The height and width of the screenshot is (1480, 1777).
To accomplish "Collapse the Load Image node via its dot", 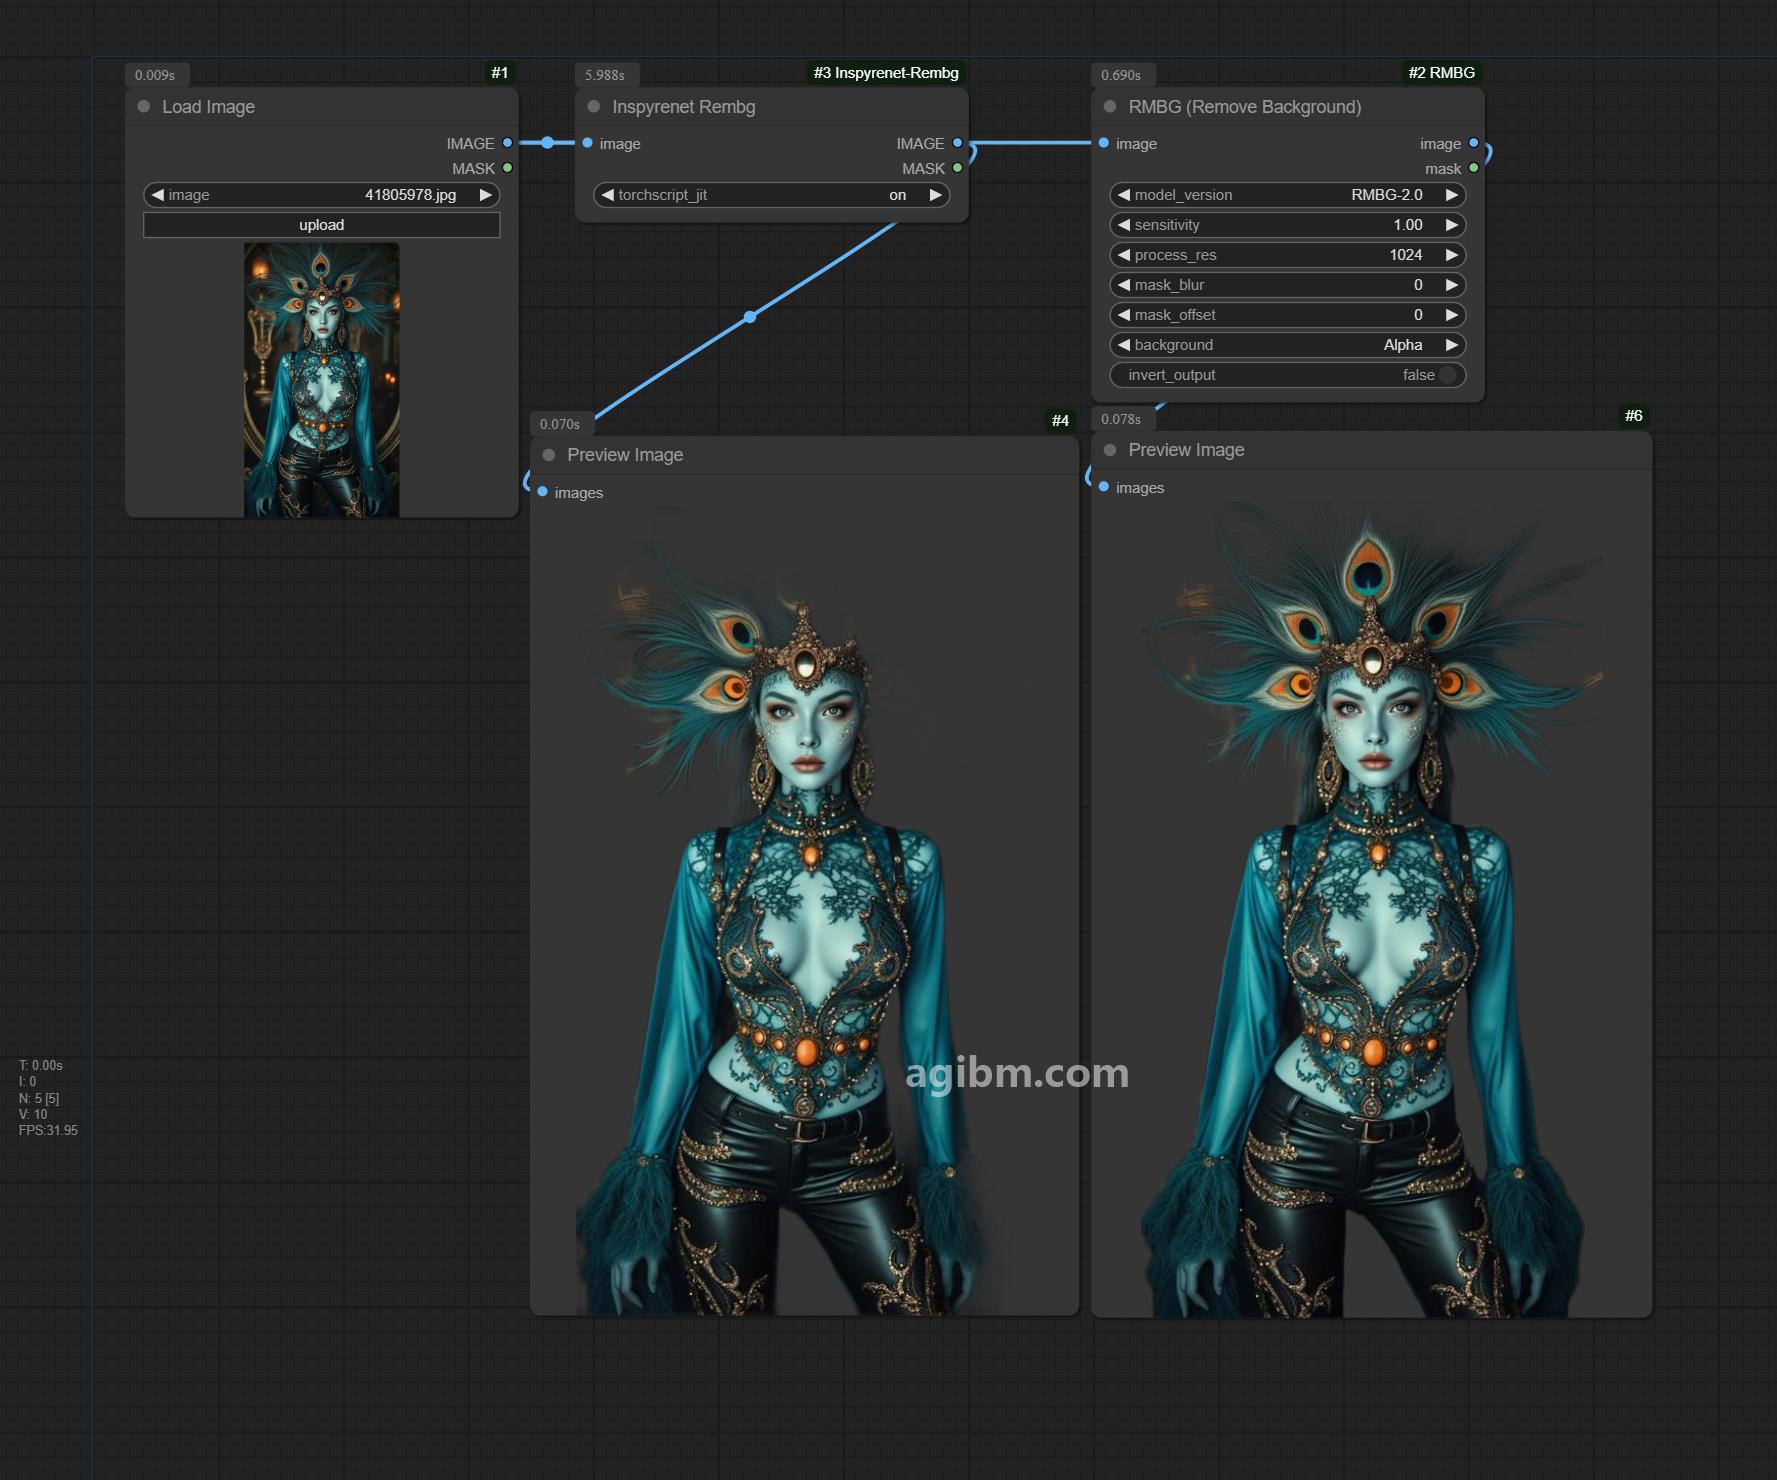I will (x=144, y=107).
